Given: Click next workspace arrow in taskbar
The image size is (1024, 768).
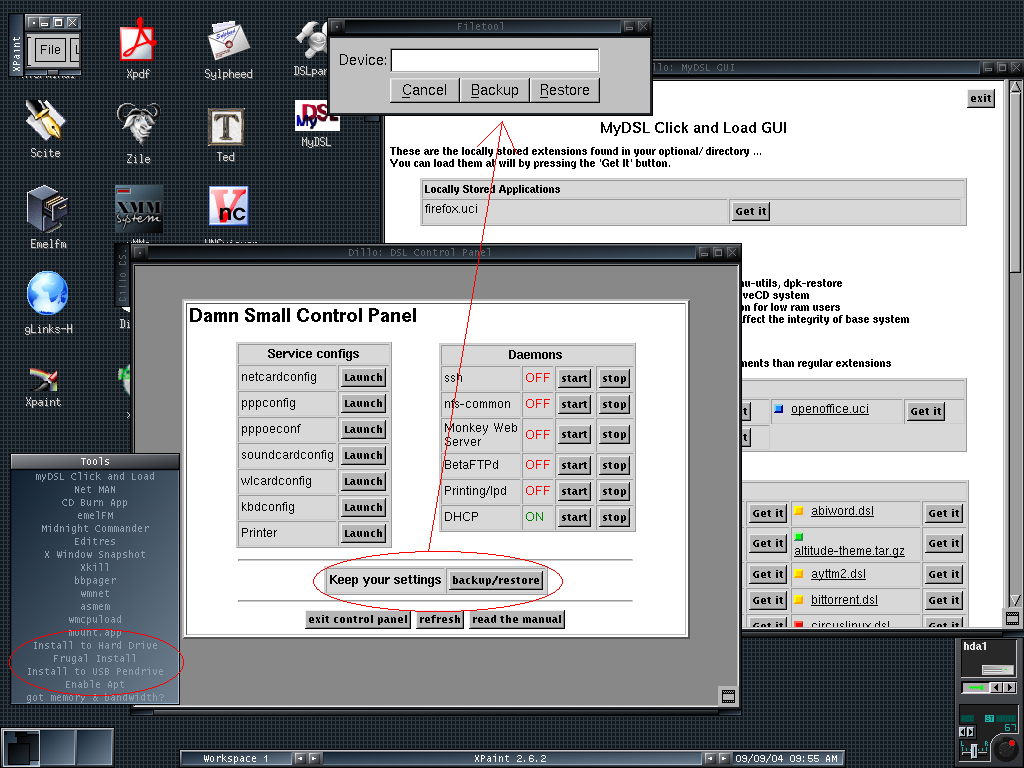Looking at the screenshot, I should pos(313,758).
